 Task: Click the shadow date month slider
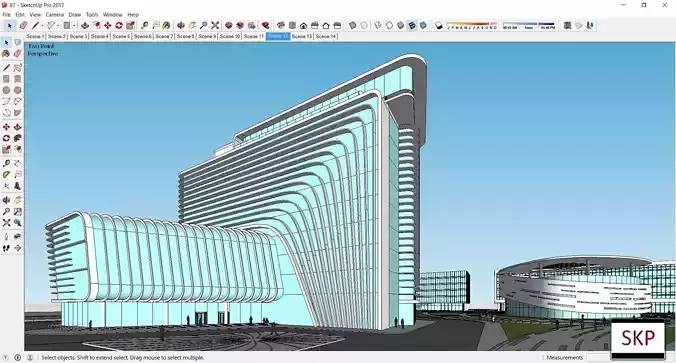[472, 25]
